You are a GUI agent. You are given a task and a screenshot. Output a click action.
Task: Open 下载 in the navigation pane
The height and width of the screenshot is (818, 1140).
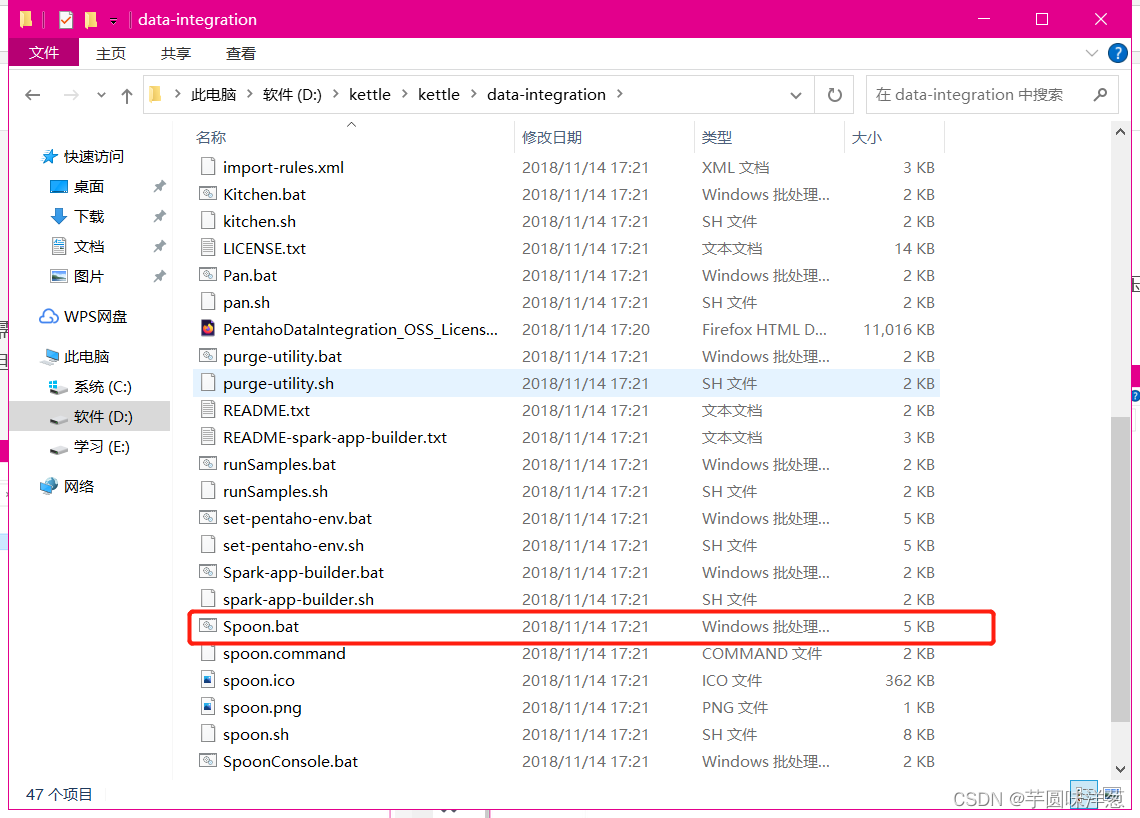point(89,216)
